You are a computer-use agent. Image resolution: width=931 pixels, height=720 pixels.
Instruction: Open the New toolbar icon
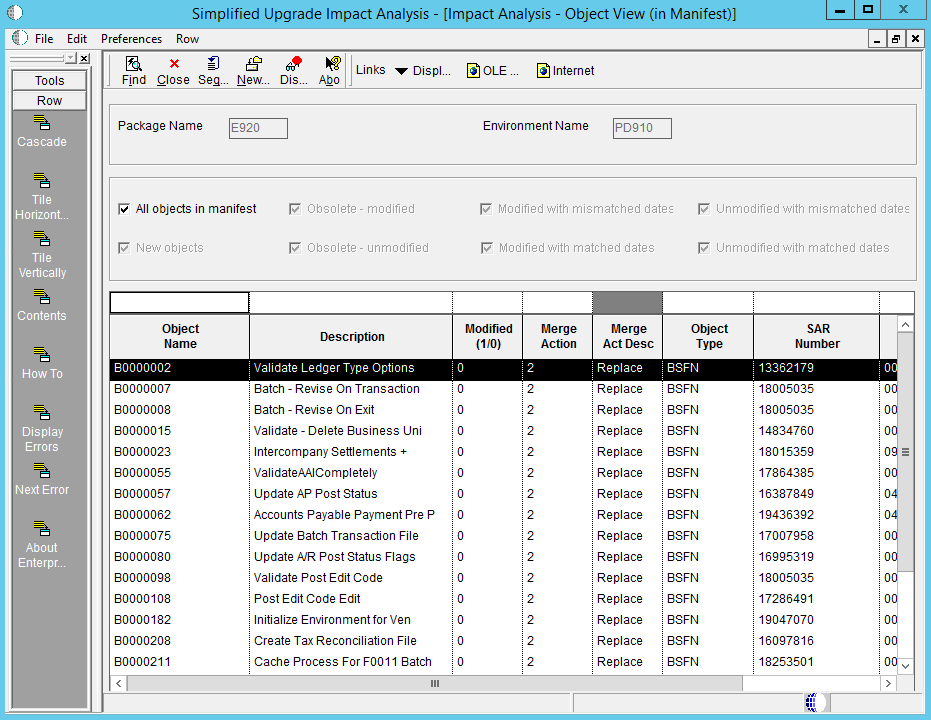(x=253, y=71)
